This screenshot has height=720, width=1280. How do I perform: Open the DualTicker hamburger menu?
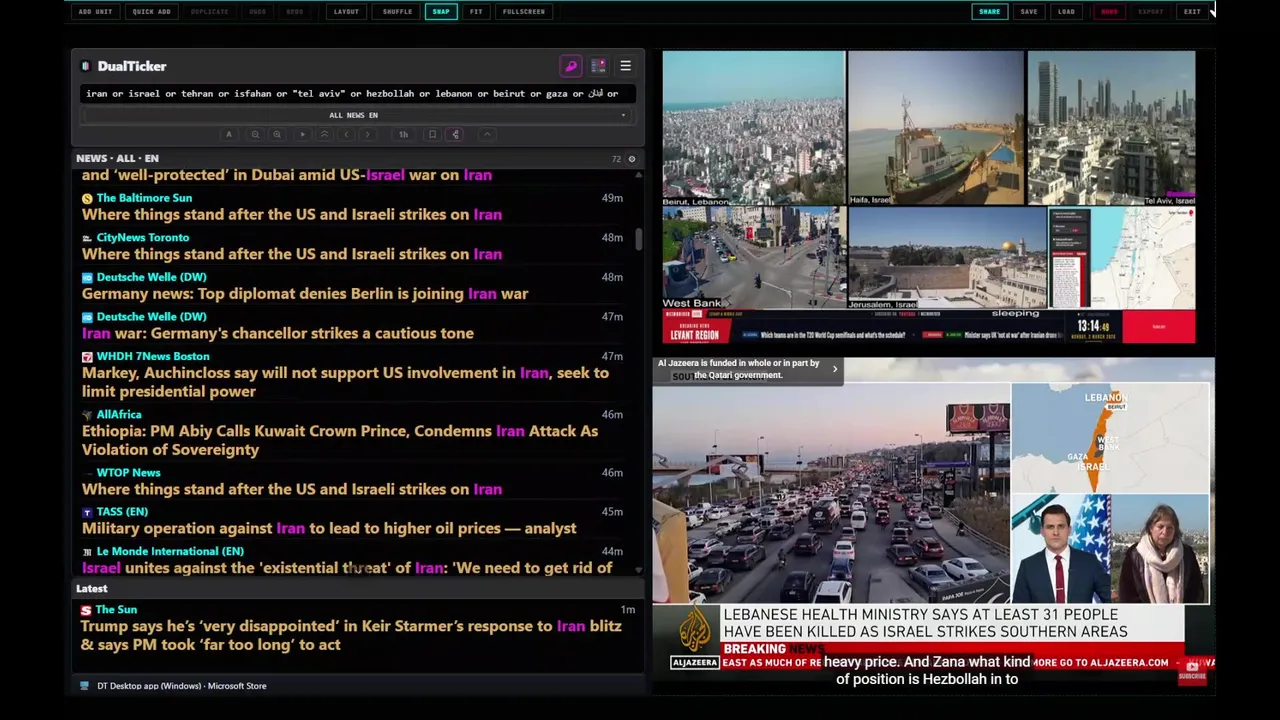coord(625,66)
